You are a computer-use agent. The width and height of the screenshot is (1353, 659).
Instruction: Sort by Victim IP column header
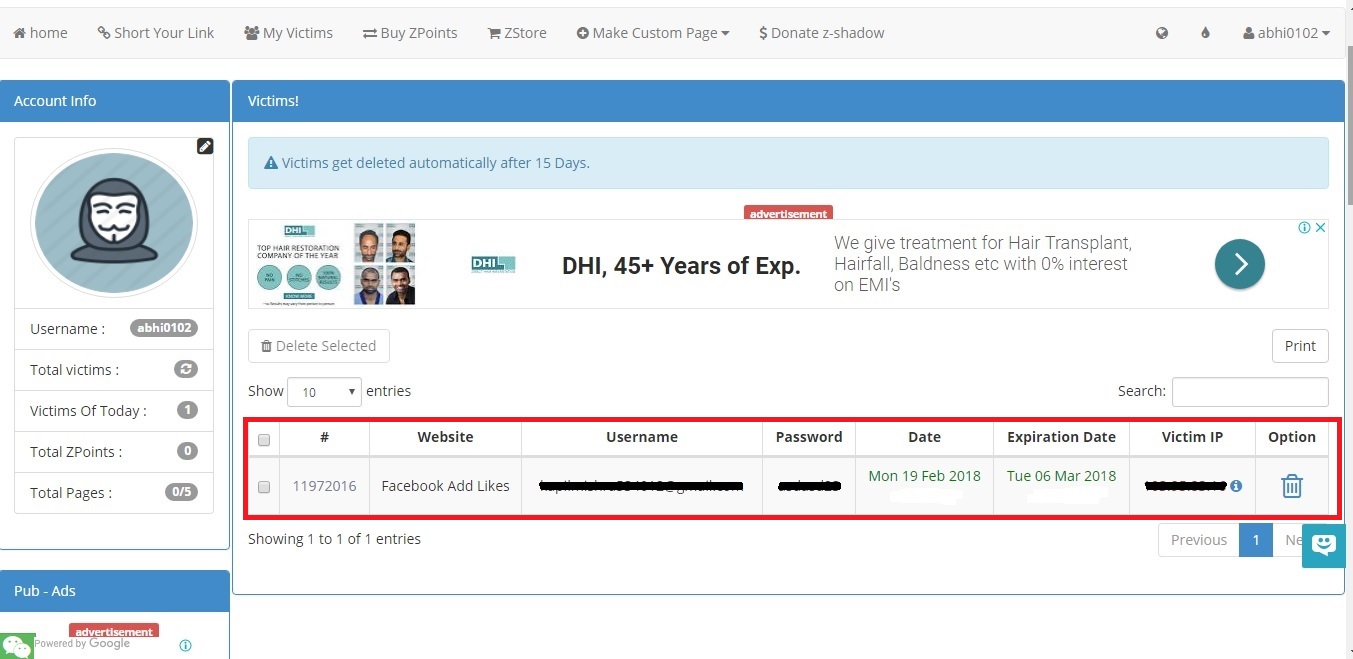(1192, 437)
